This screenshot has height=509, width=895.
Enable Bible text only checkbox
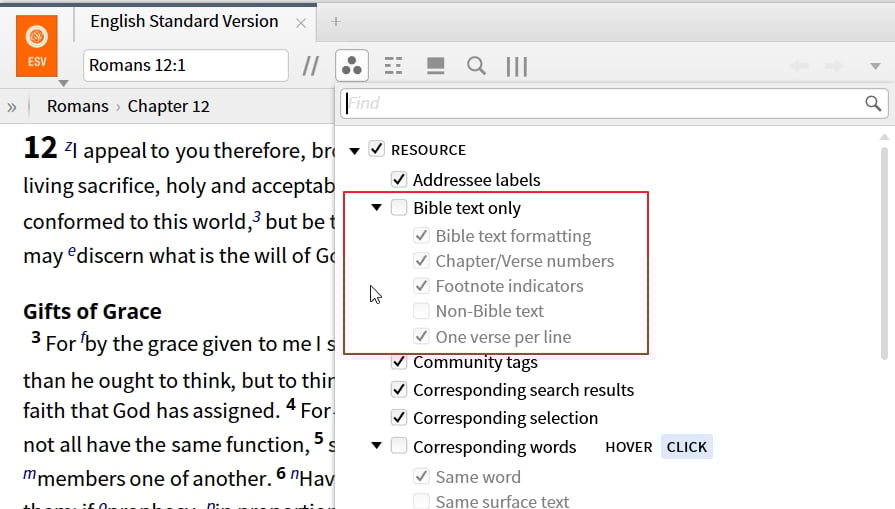(399, 207)
